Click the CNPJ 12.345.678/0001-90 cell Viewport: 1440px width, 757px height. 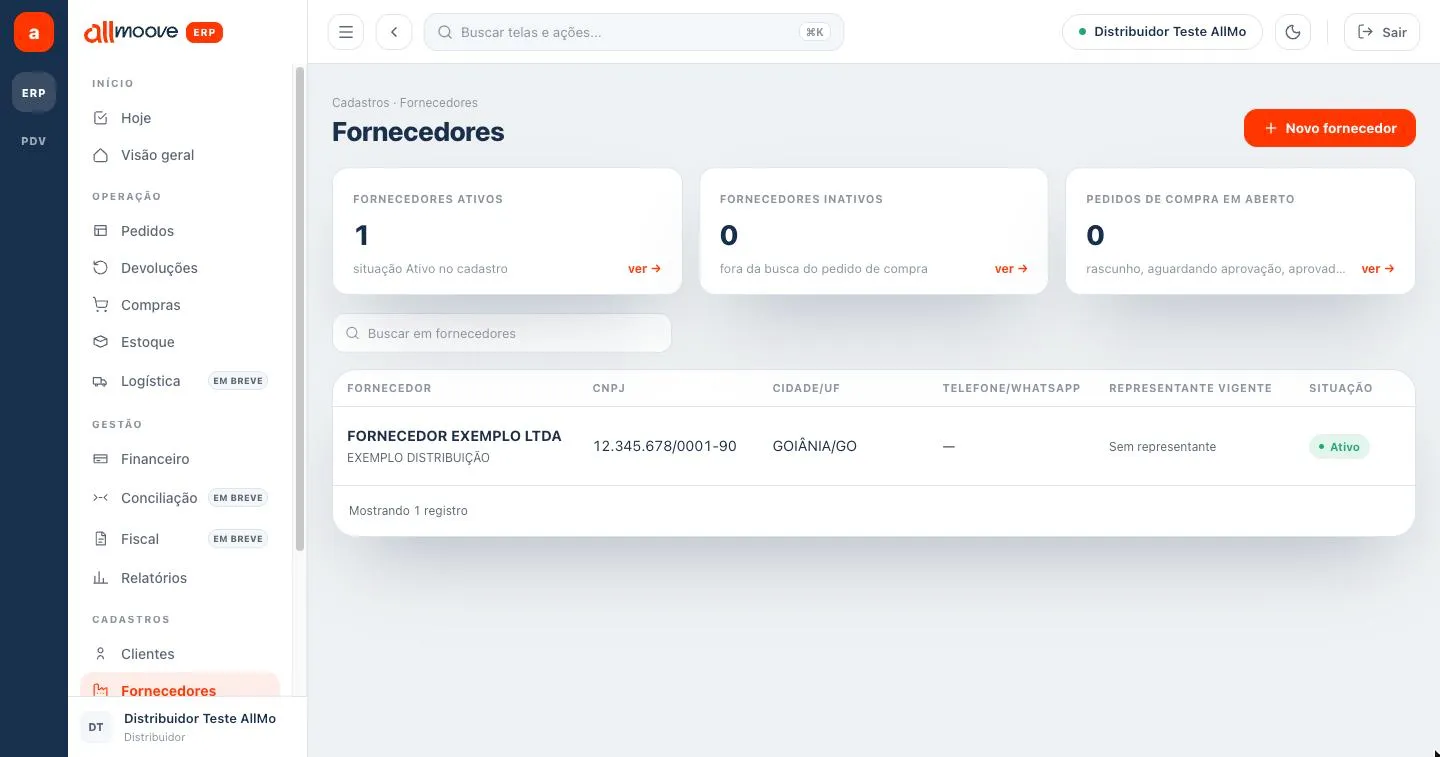pyautogui.click(x=665, y=446)
